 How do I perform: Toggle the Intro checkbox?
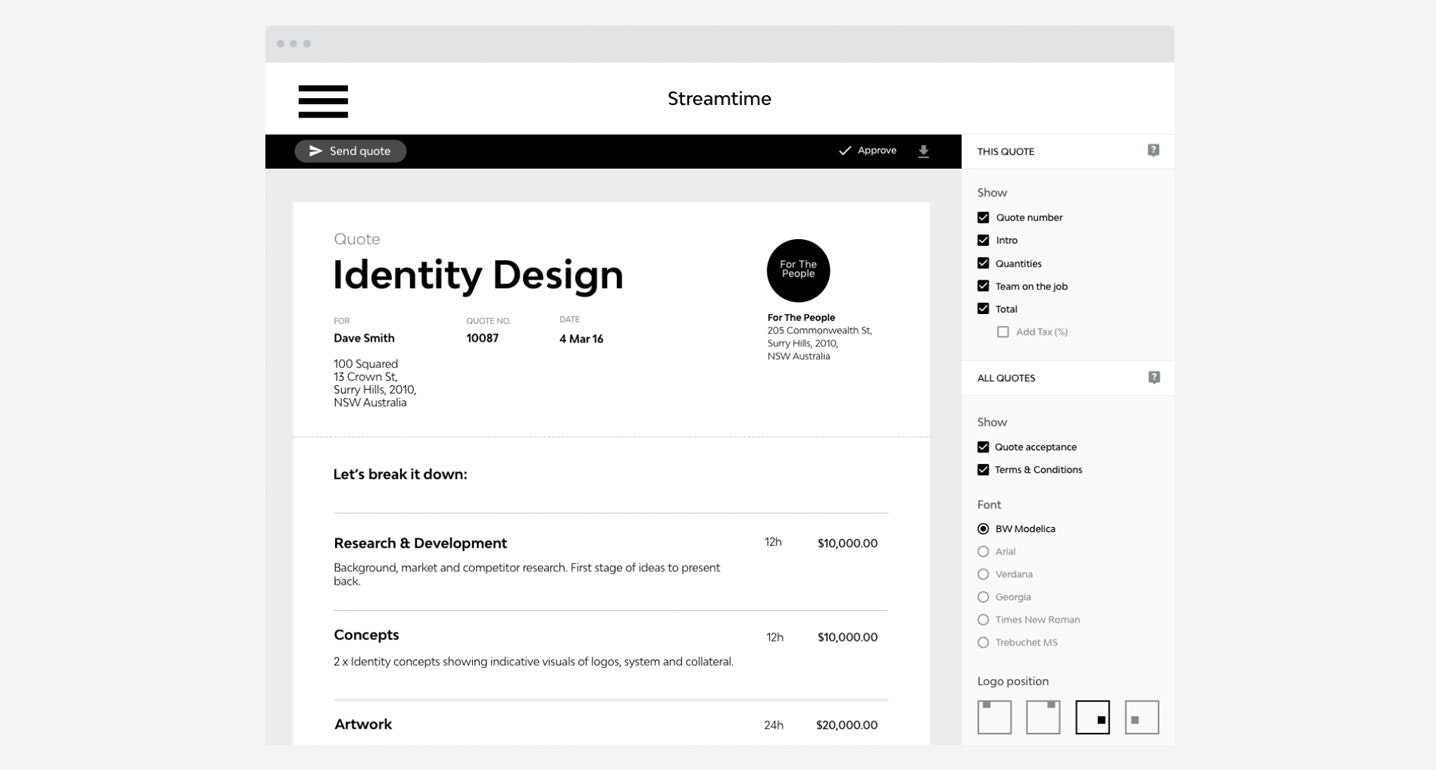[983, 241]
